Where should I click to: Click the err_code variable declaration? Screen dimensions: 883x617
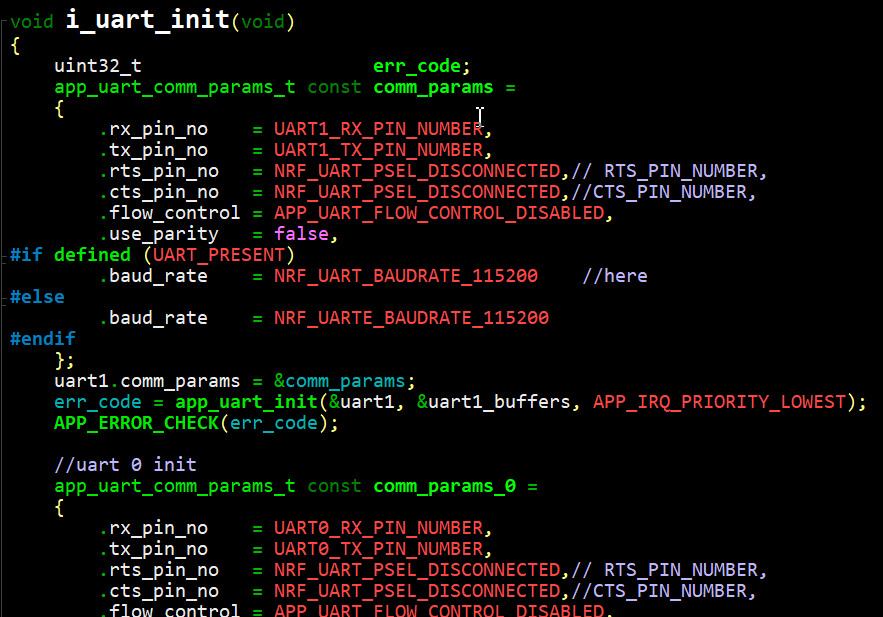point(417,65)
